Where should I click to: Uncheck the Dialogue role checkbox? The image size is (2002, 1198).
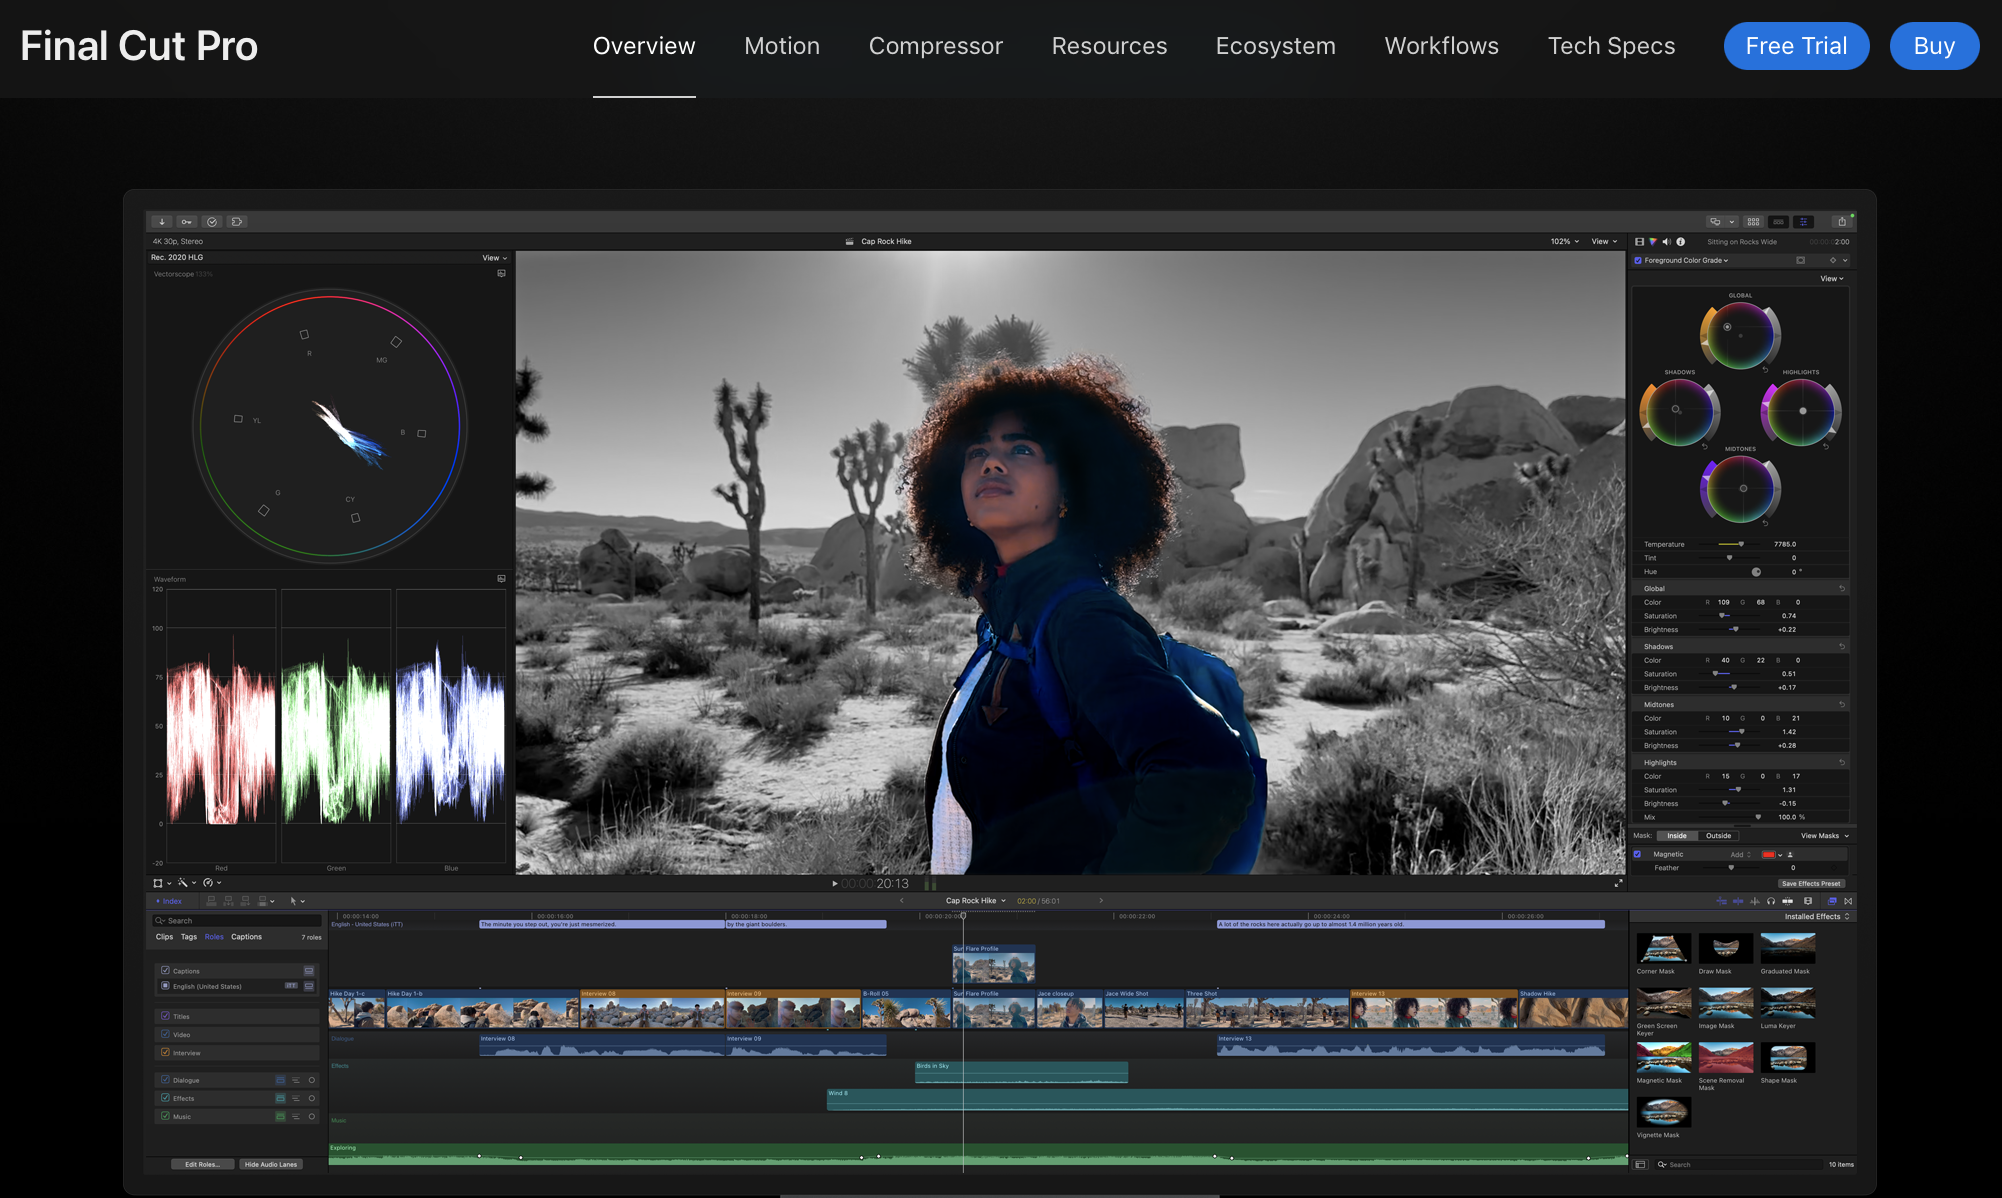[165, 1080]
